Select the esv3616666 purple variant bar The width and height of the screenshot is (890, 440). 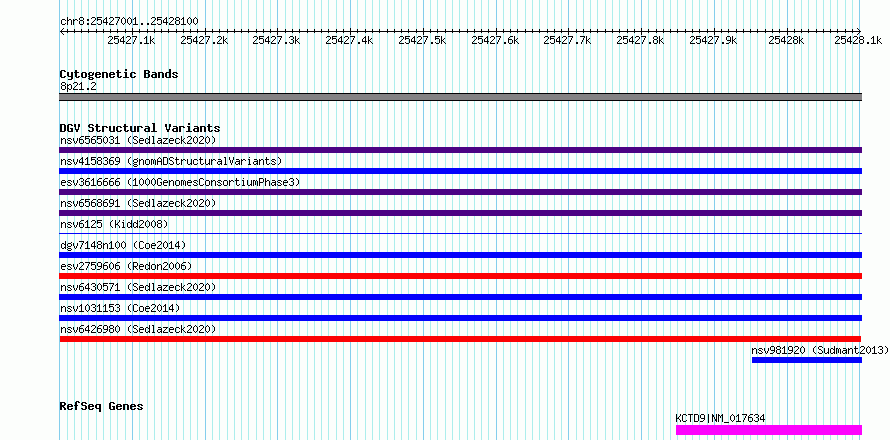point(461,192)
